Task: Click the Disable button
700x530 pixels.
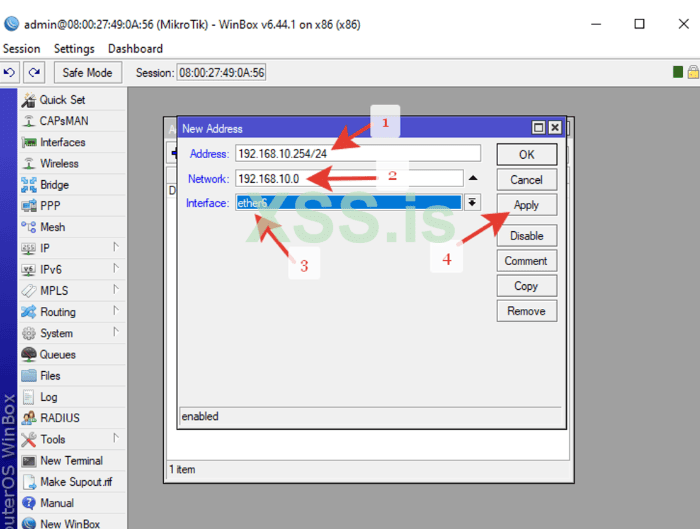Action: [x=527, y=236]
